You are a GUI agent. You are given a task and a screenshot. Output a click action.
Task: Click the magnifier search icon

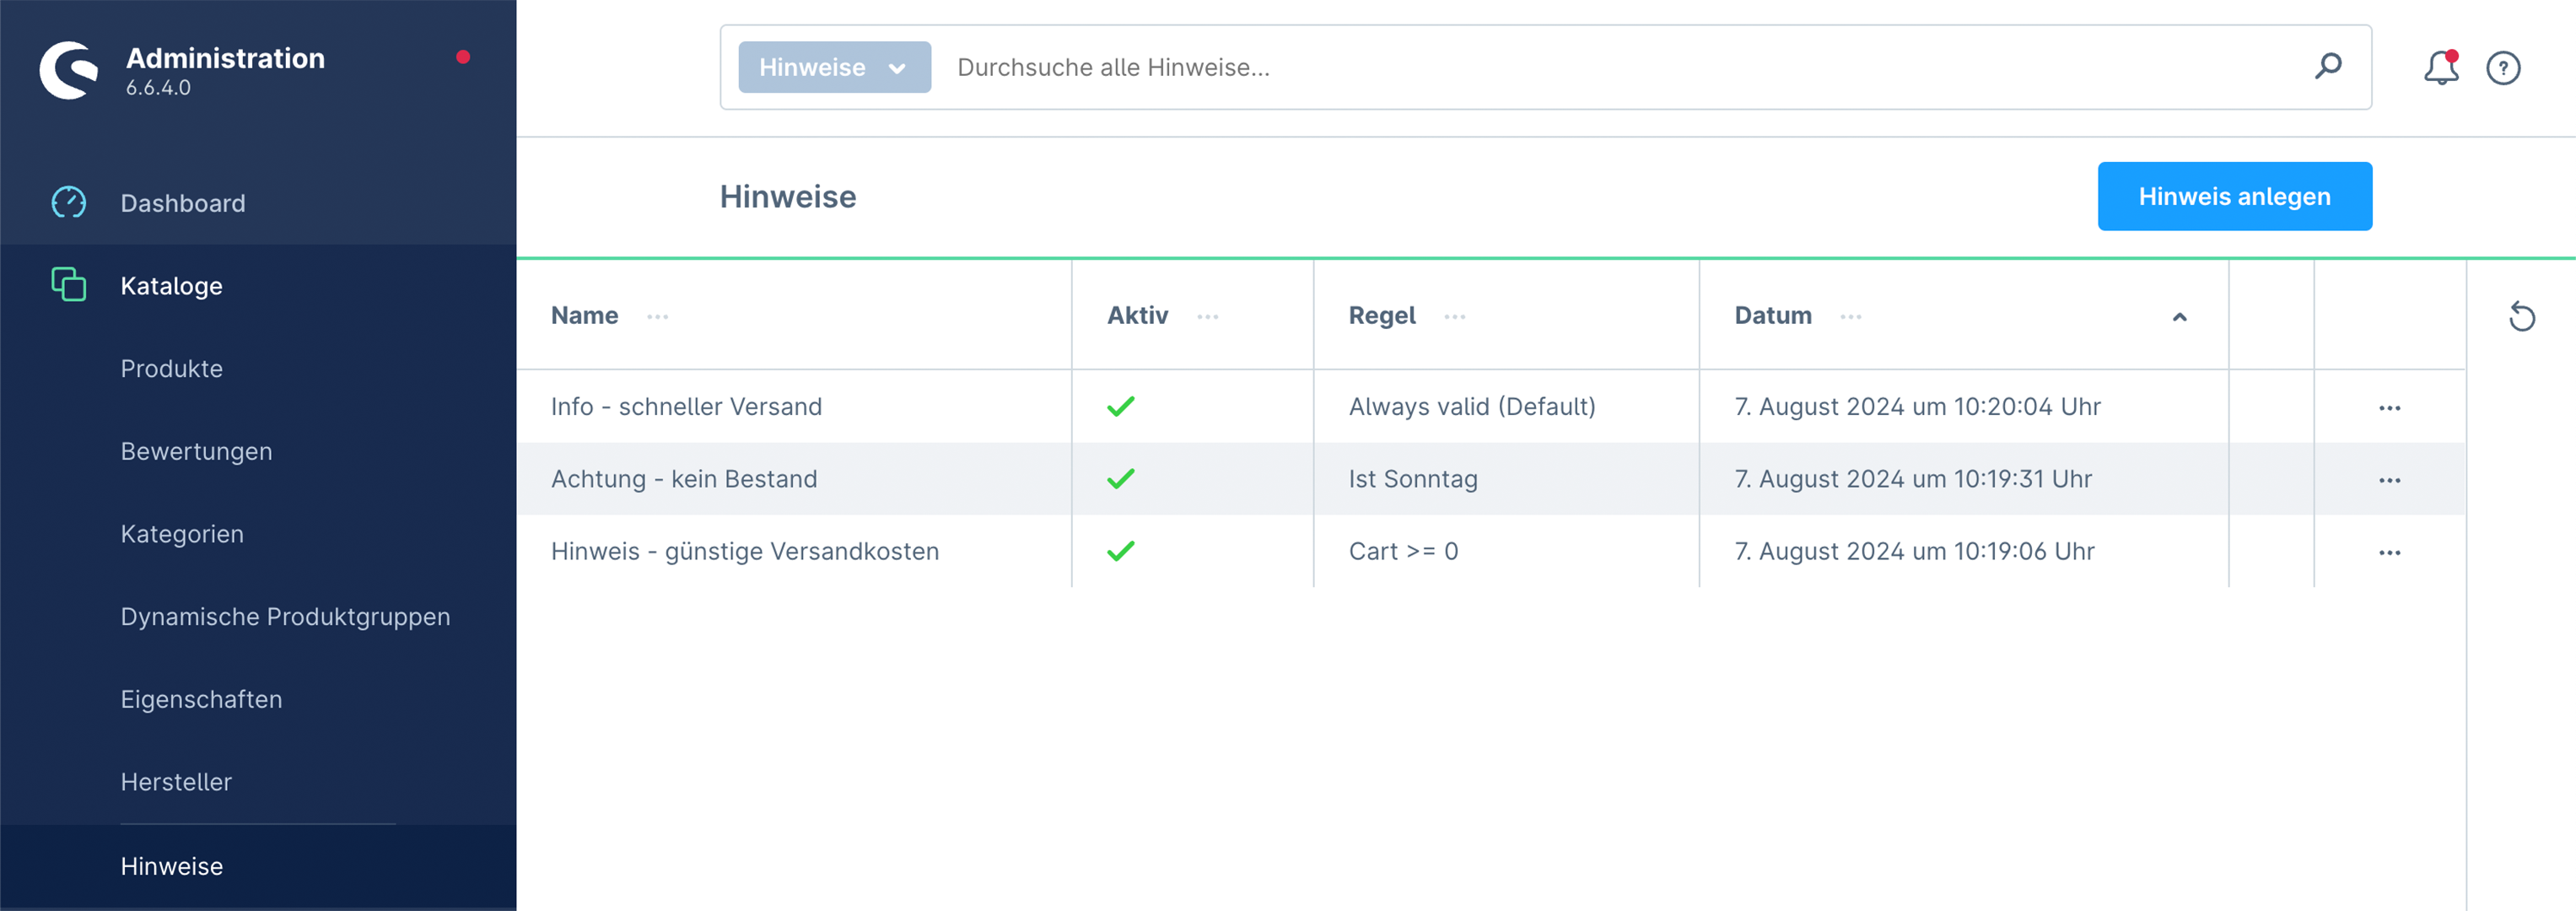(x=2329, y=67)
